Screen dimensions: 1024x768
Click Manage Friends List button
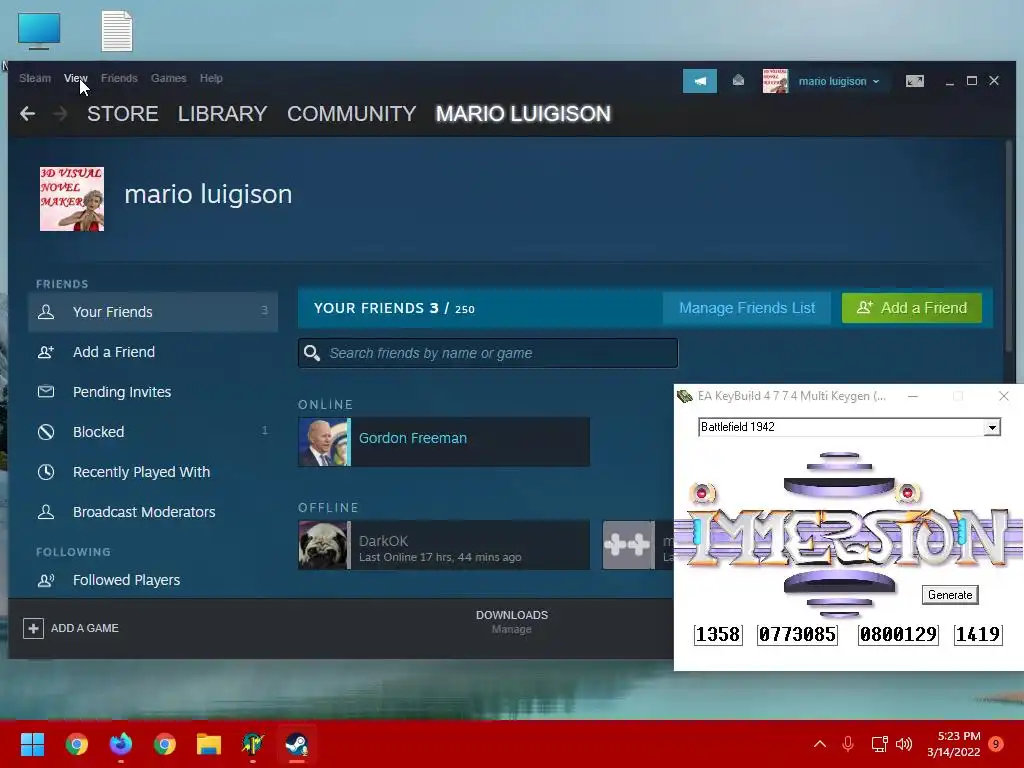[x=746, y=308]
